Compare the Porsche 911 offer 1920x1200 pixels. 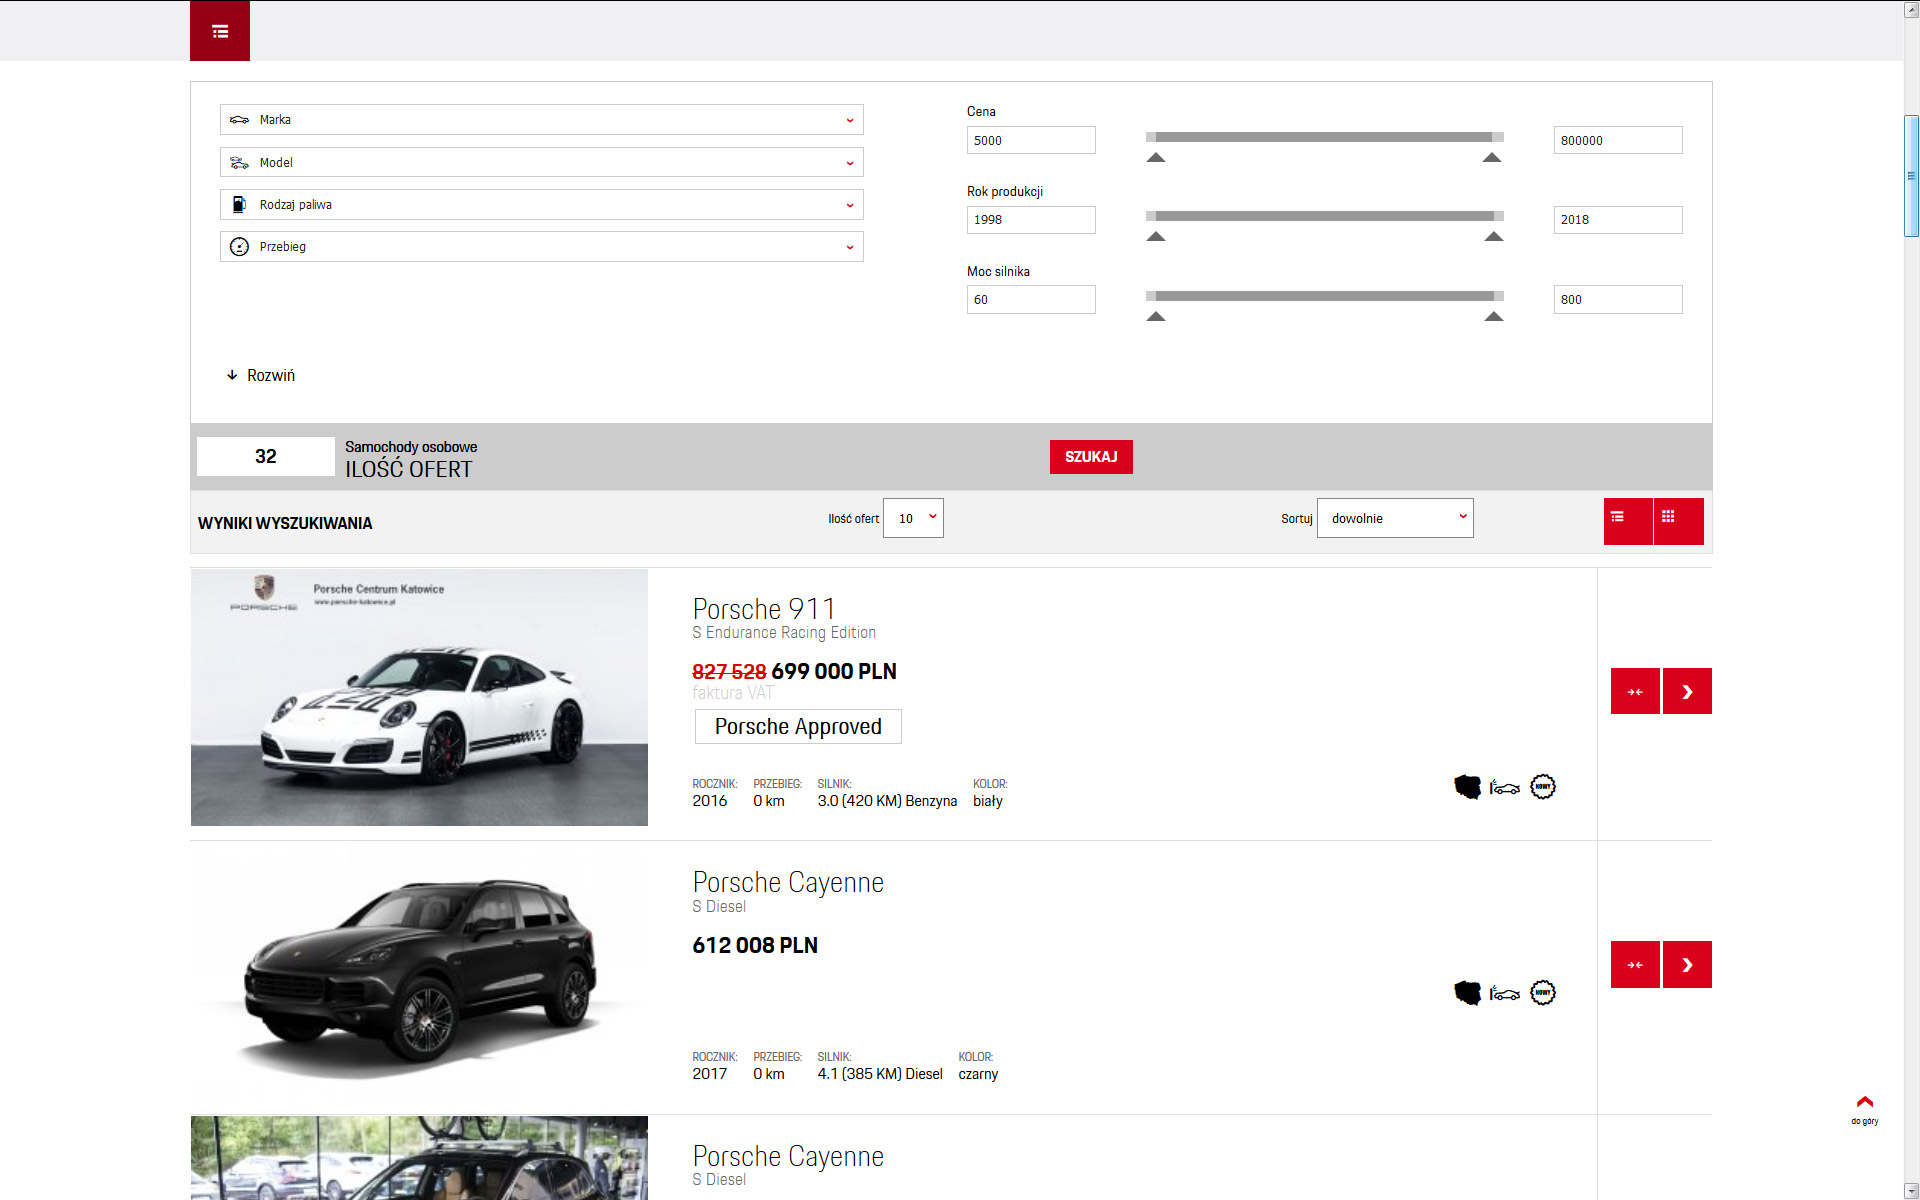[x=1635, y=691]
